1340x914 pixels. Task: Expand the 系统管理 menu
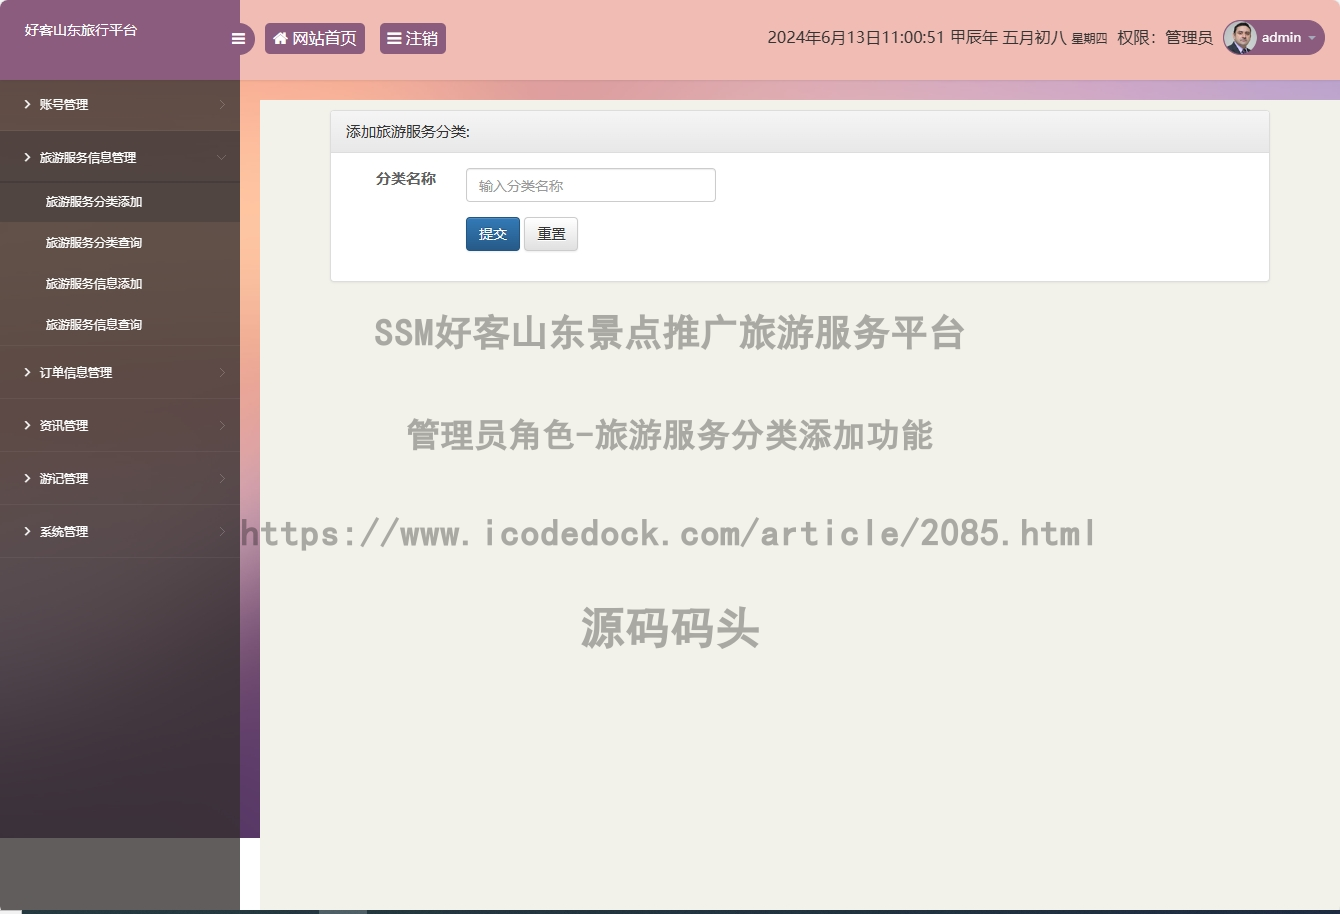click(x=120, y=531)
